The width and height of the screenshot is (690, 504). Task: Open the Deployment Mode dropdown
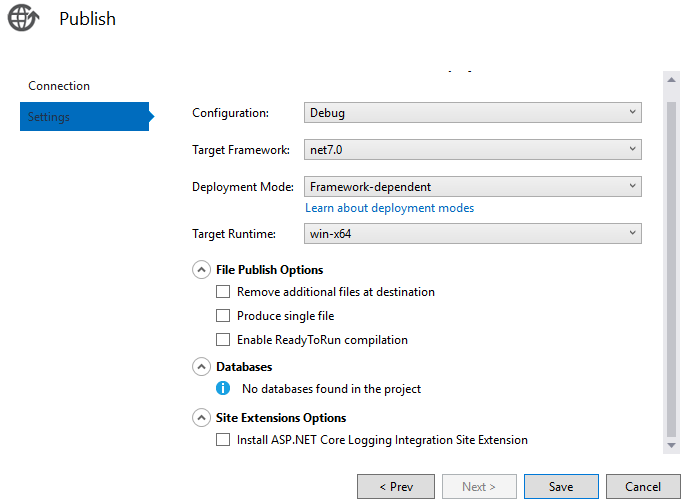point(473,187)
